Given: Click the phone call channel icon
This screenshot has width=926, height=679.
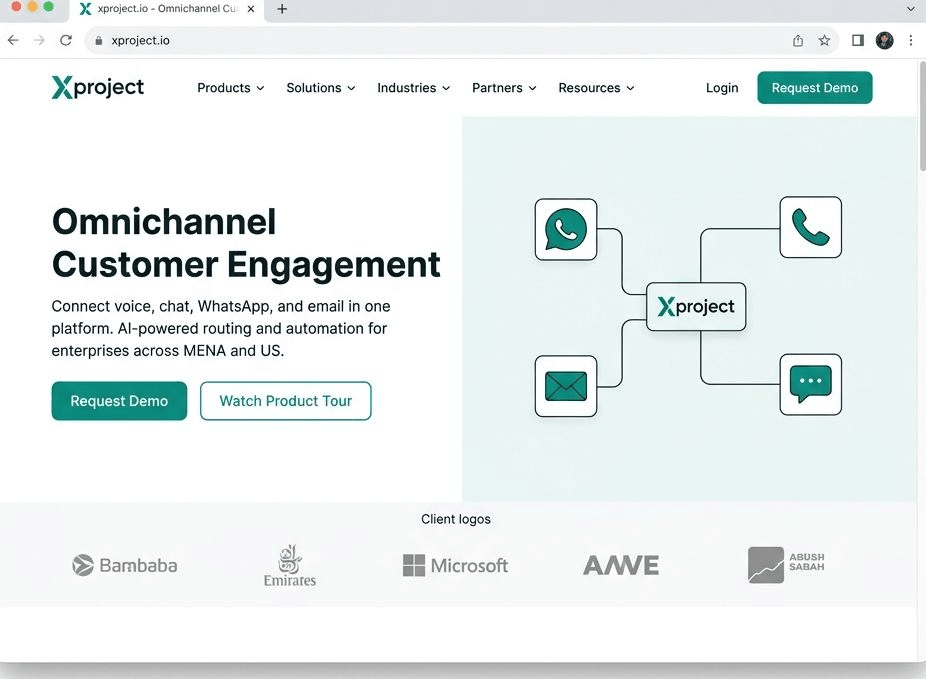Looking at the screenshot, I should click(x=810, y=227).
